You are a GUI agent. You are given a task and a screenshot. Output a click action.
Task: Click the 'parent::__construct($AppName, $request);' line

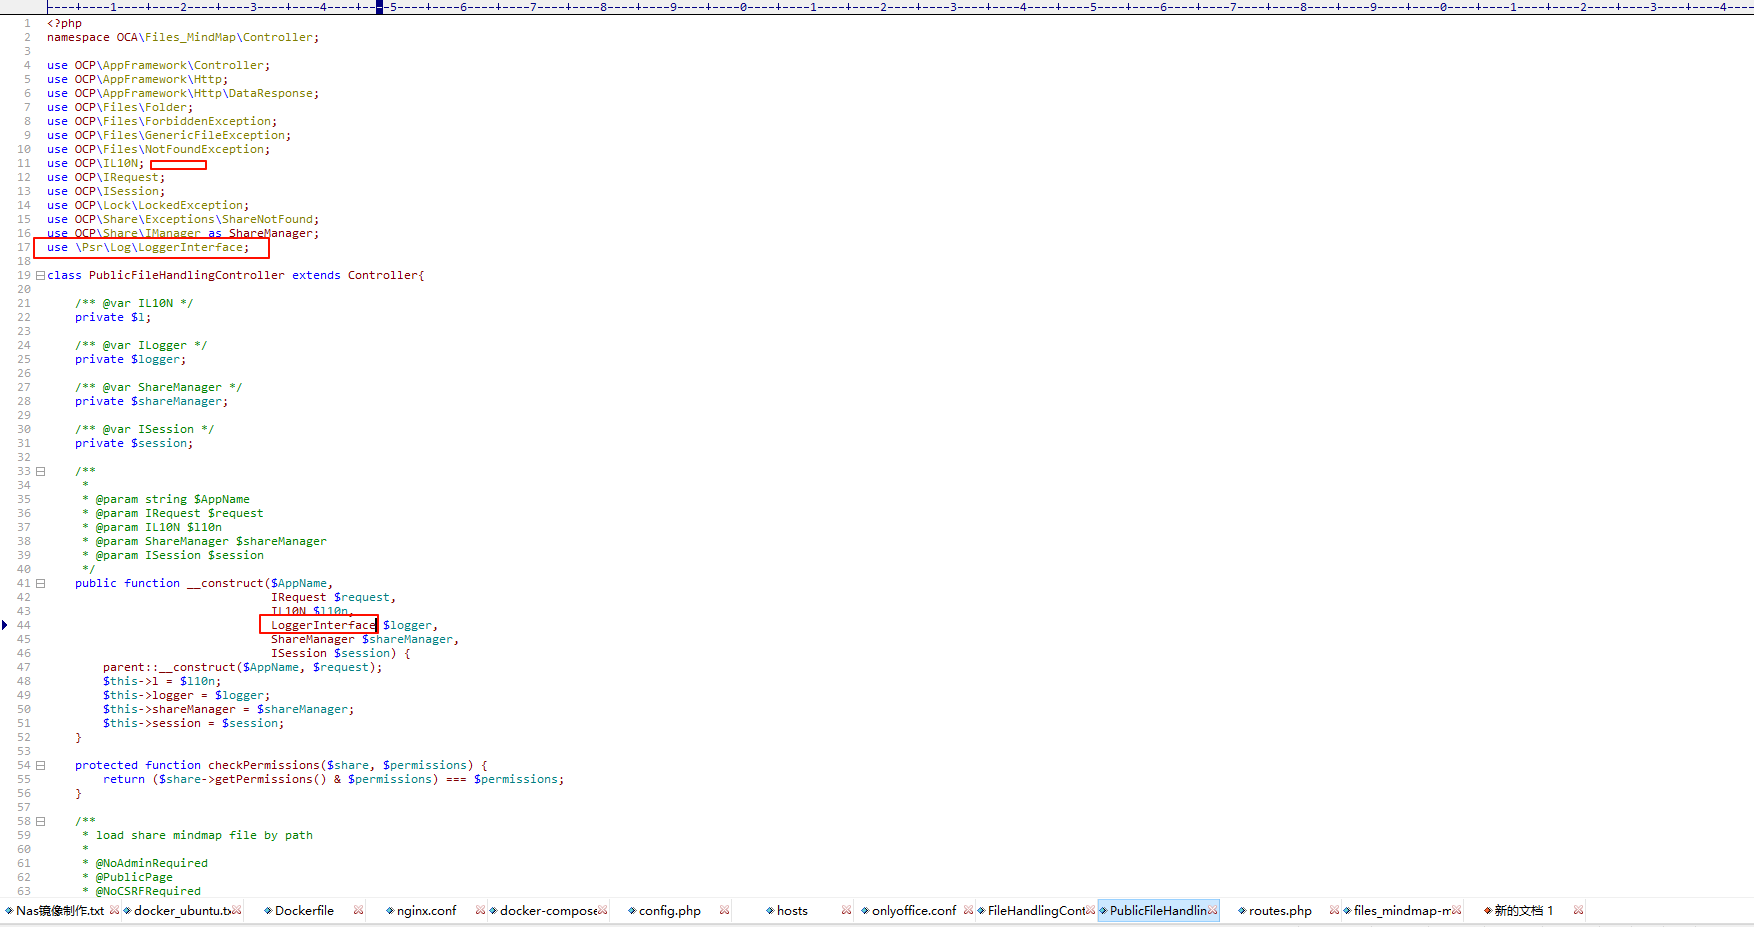click(242, 667)
